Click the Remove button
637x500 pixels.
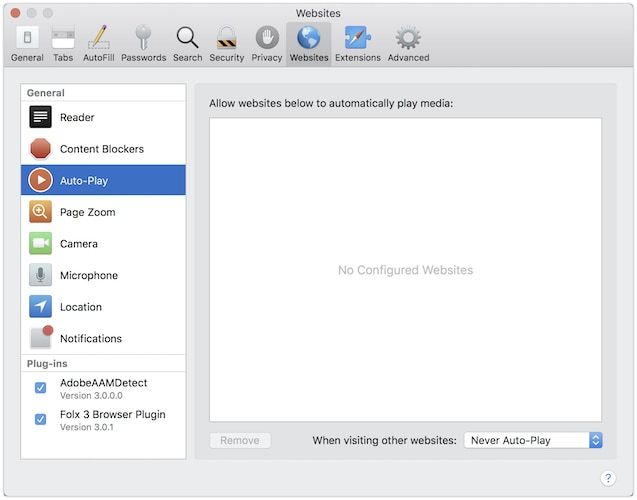tap(240, 440)
